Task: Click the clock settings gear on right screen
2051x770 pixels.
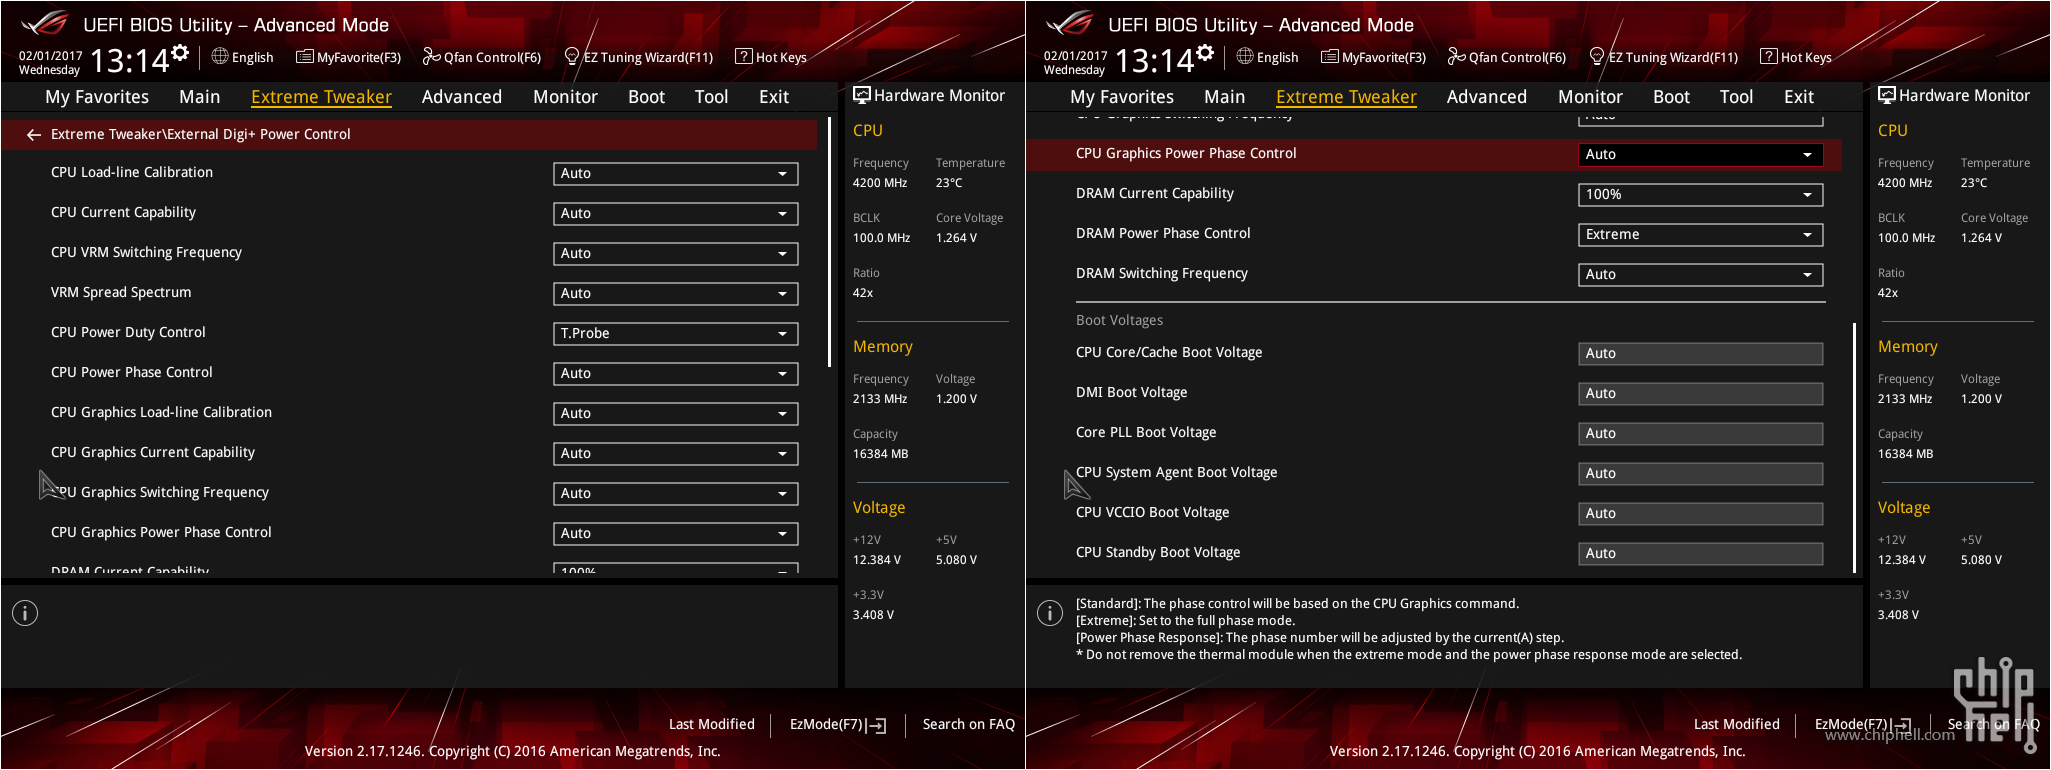Action: 1205,53
